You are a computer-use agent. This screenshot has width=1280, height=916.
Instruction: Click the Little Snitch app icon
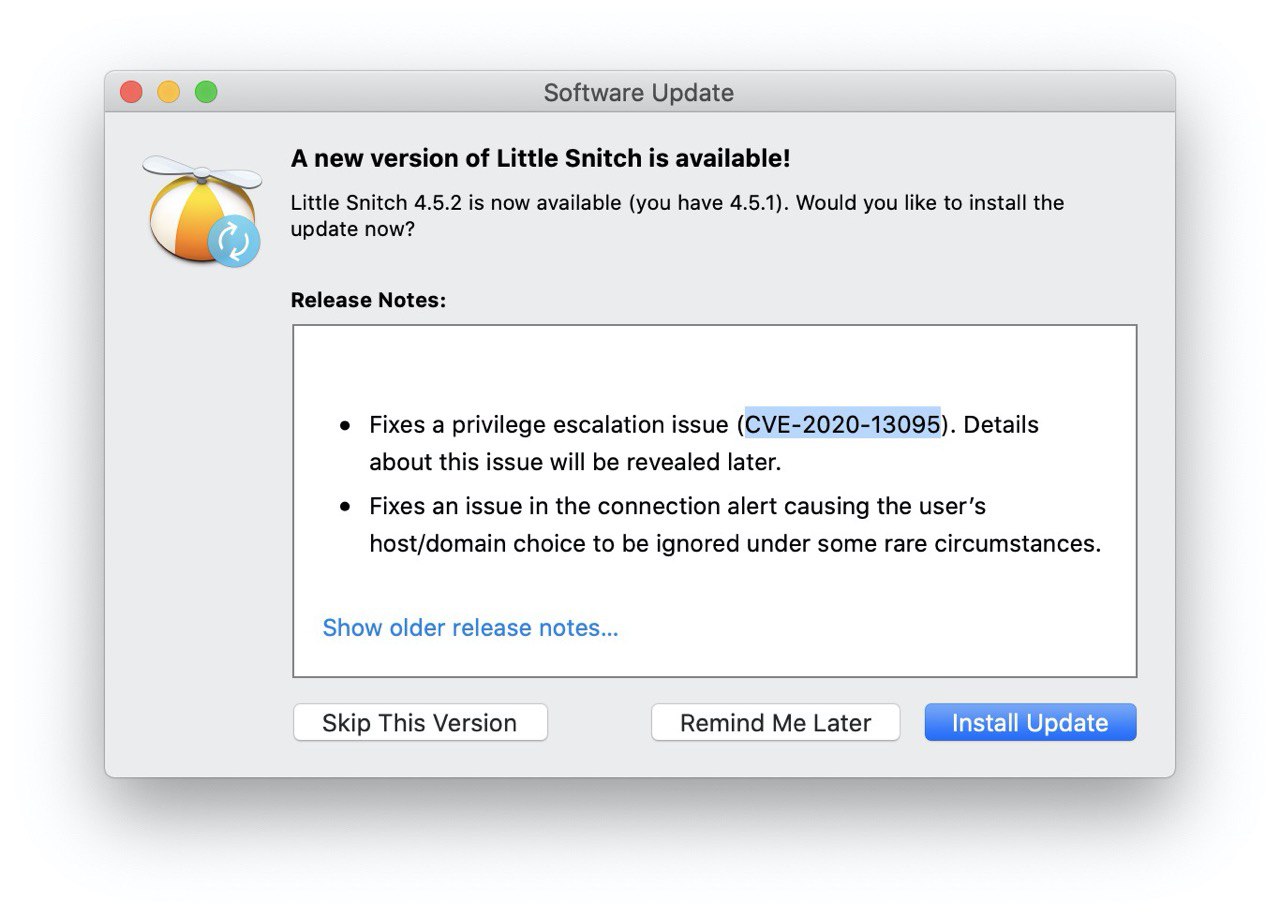(x=203, y=210)
